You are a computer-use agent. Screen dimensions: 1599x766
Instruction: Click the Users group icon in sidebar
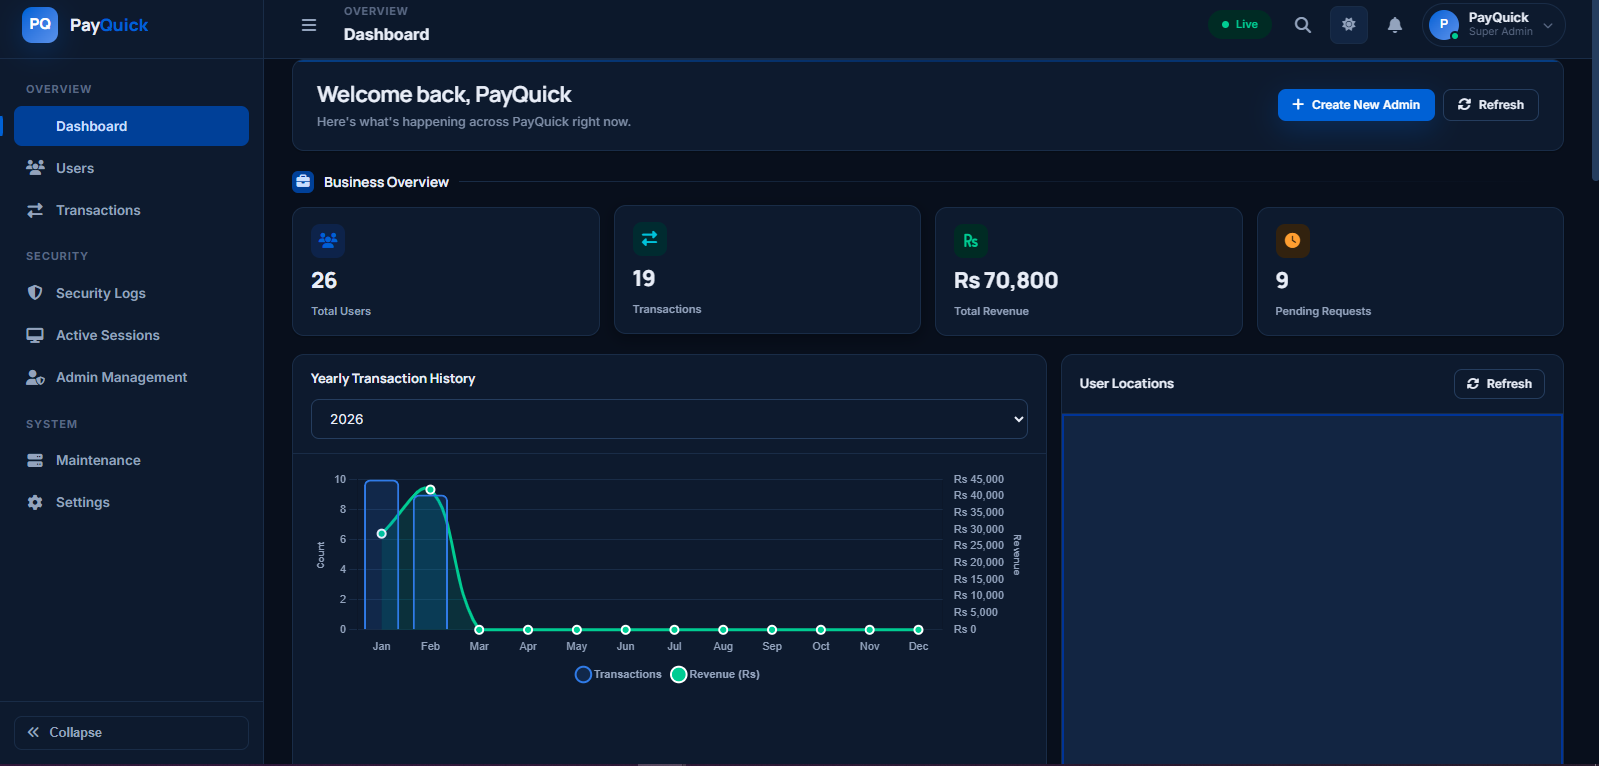pos(35,167)
